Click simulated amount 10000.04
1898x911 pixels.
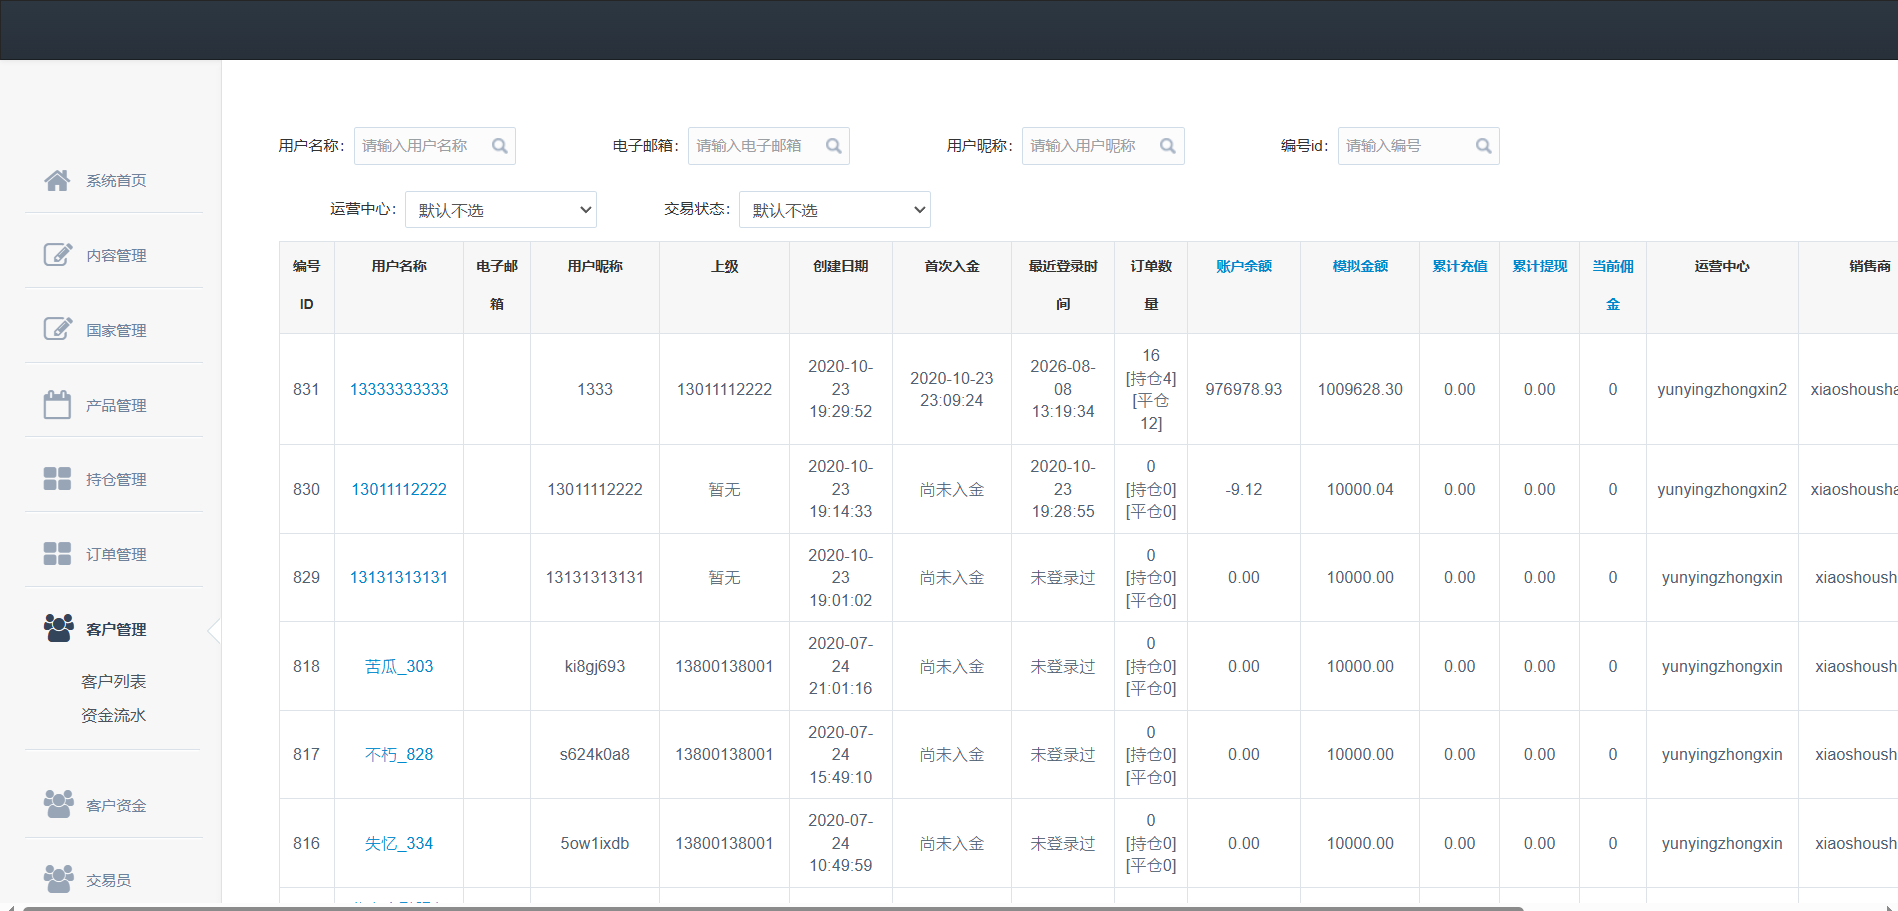1360,489
